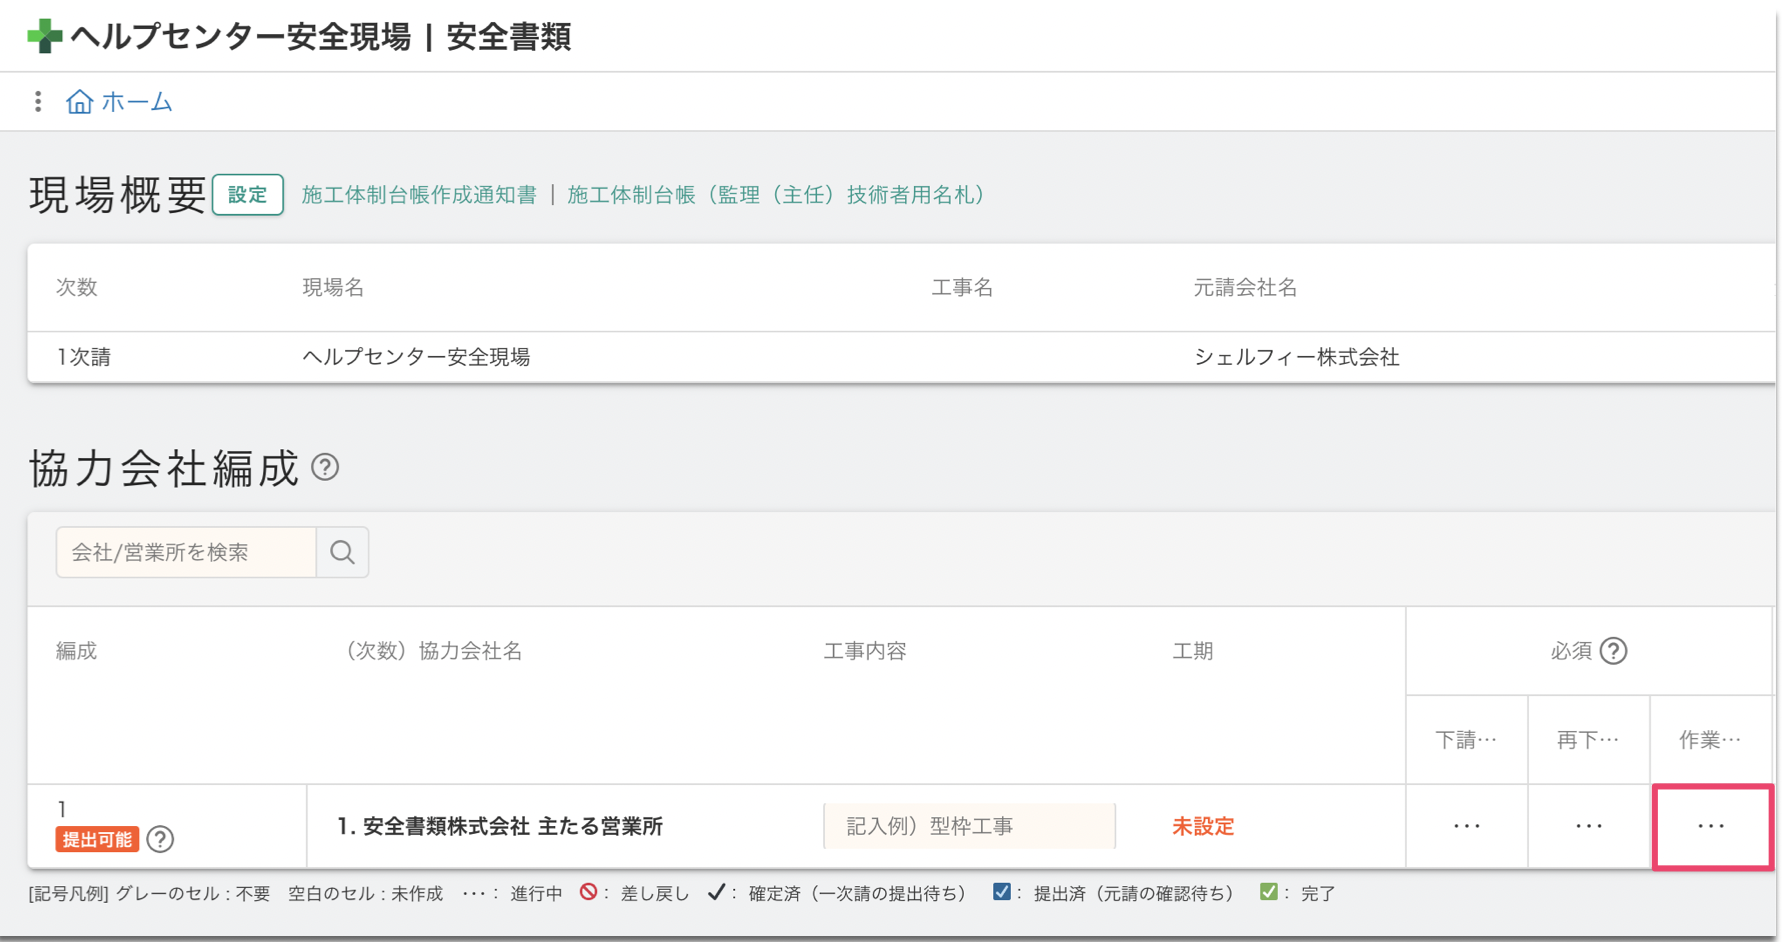Open 施工体制台帳（監理（主任）技術者用名札） link
Screen dimensions: 1782x942
(776, 195)
